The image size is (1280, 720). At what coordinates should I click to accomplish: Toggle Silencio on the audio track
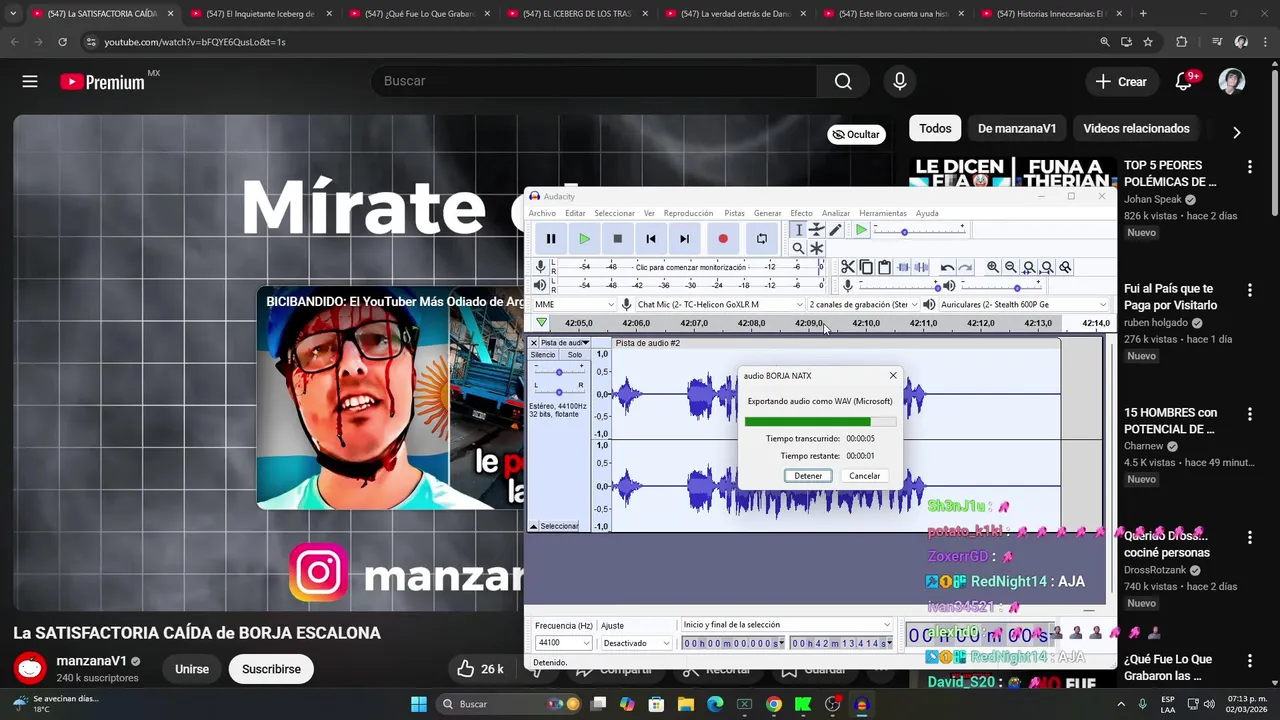coord(543,355)
